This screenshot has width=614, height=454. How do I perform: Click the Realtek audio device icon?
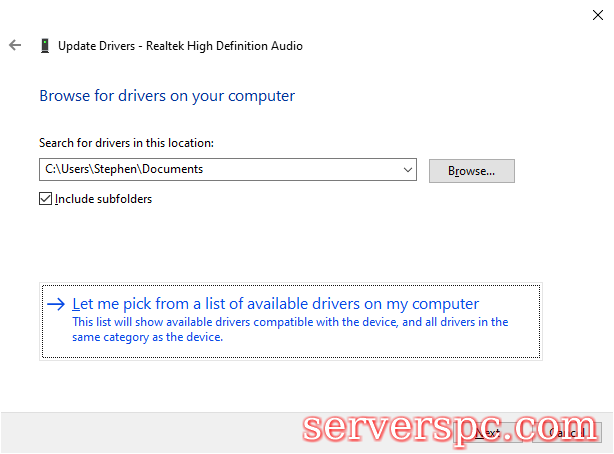(44, 45)
